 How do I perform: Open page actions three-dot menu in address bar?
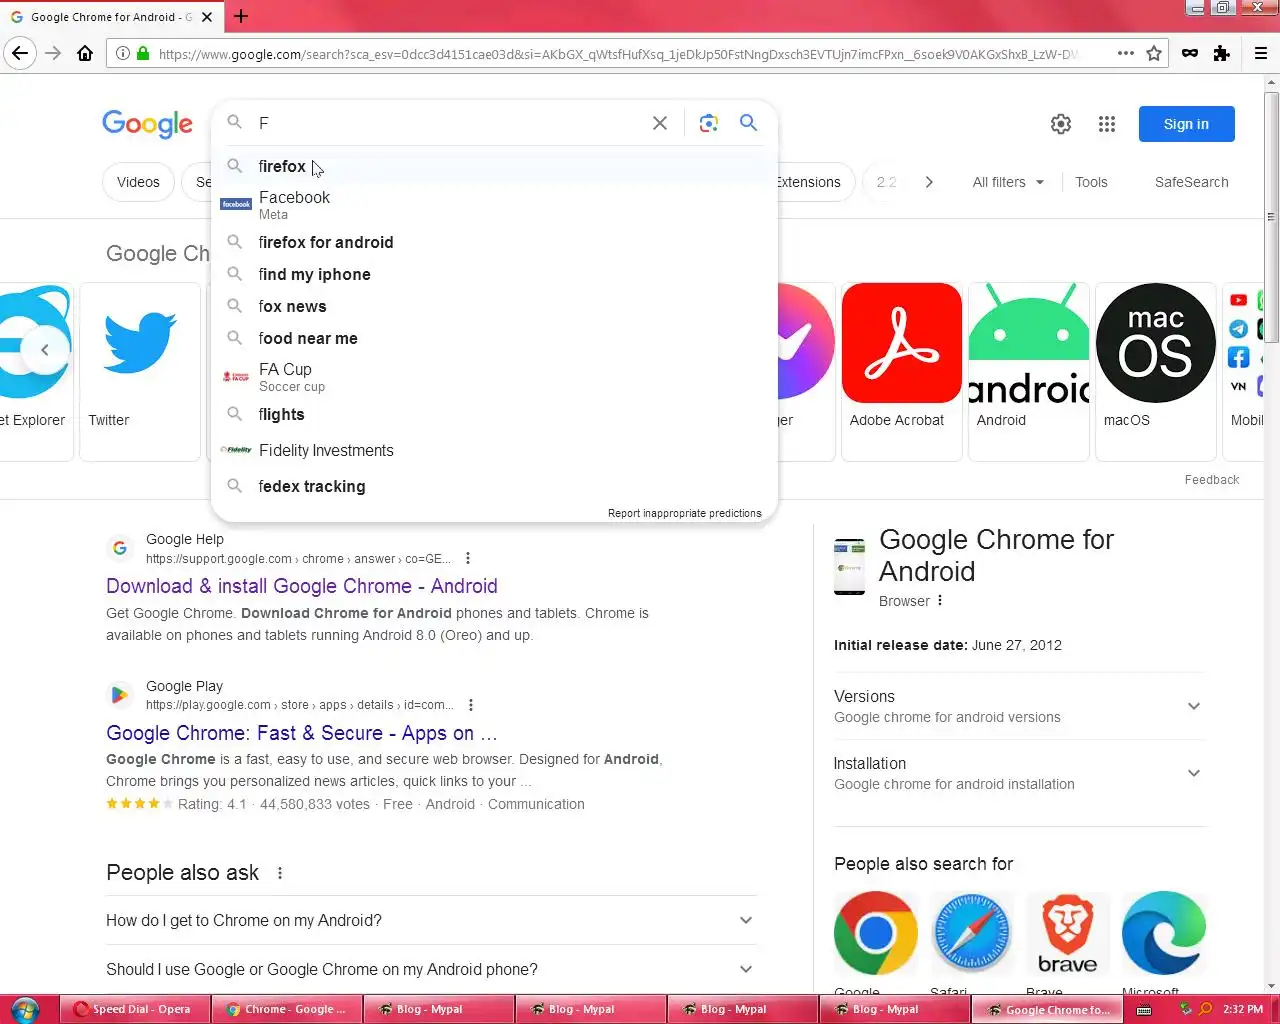[1125, 54]
